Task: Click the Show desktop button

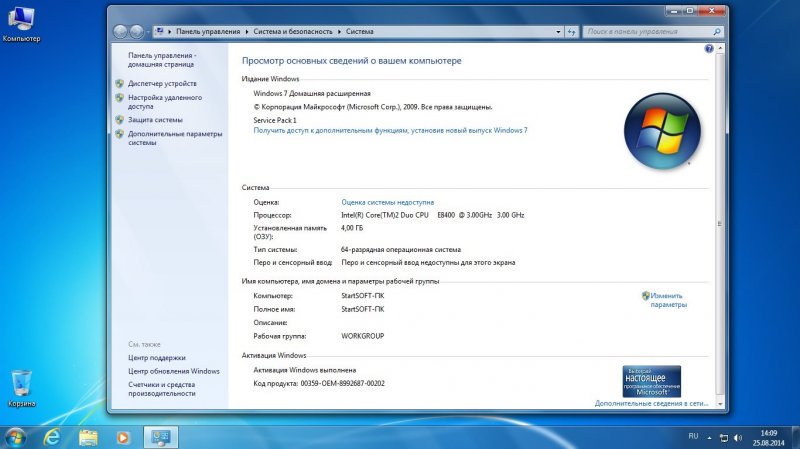Action: click(796, 438)
